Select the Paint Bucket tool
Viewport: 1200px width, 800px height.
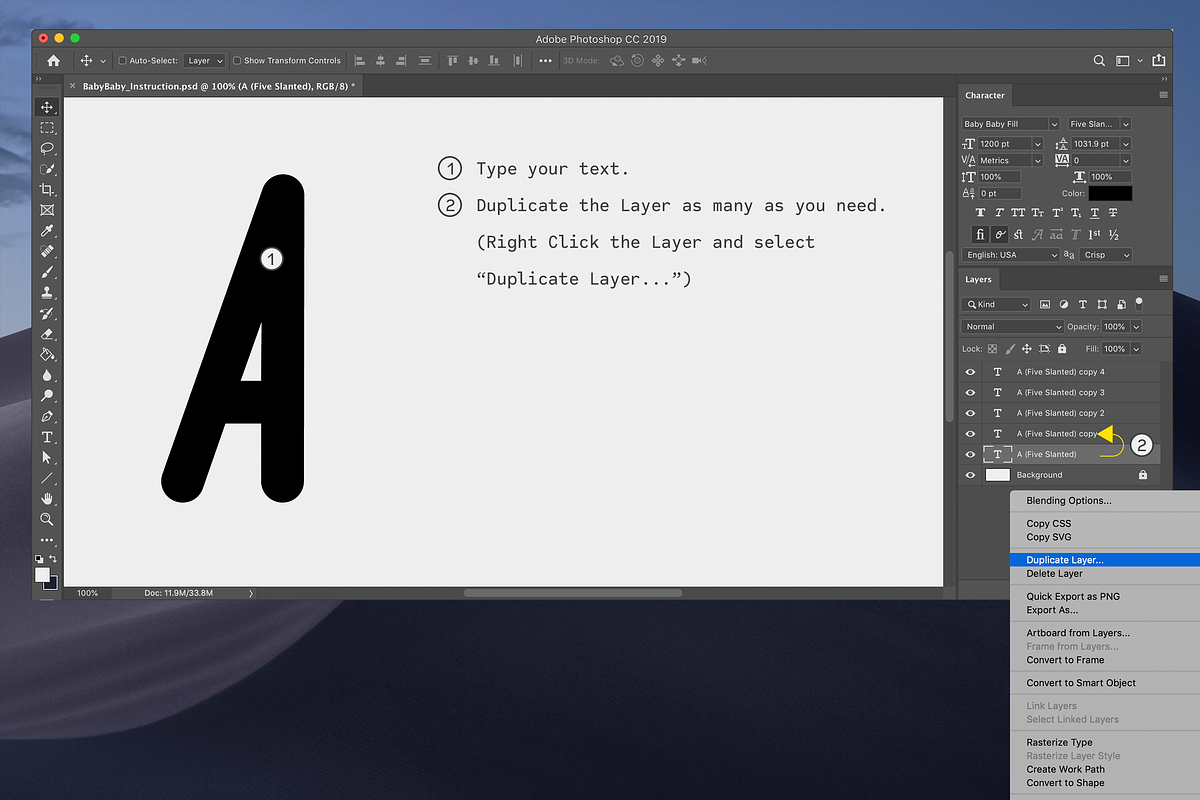46,355
